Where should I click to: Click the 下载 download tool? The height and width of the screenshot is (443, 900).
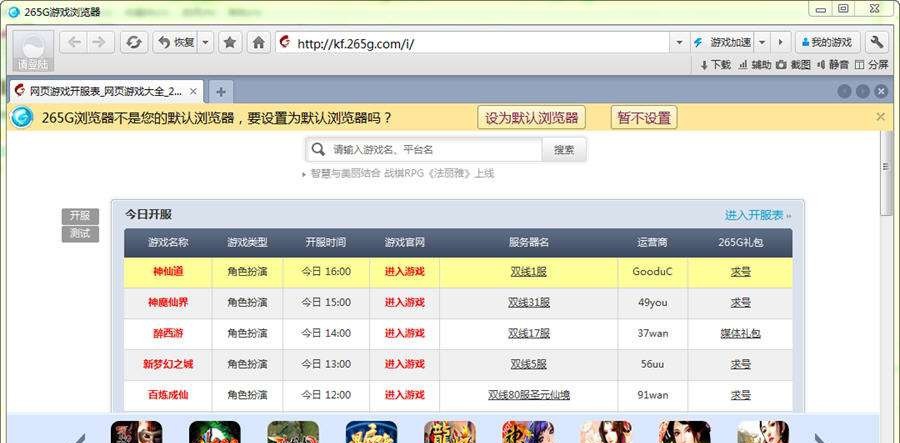(716, 65)
